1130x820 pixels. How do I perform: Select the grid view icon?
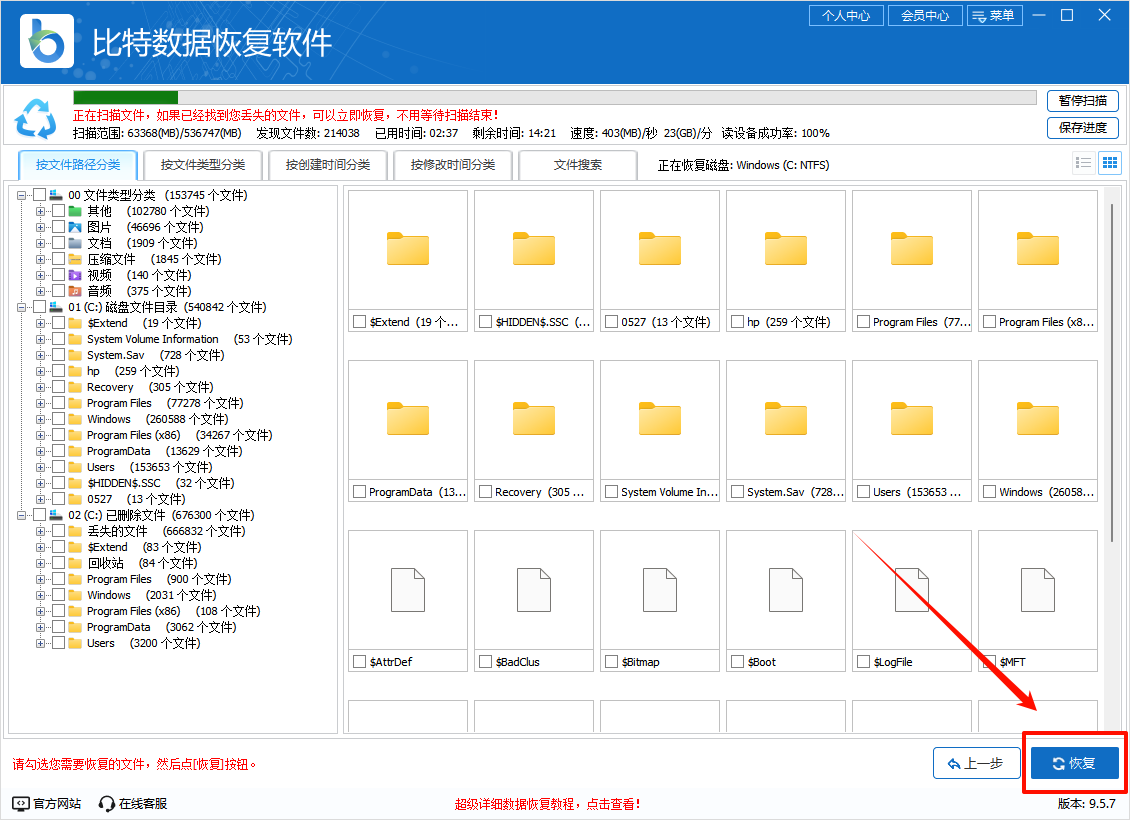[x=1109, y=162]
